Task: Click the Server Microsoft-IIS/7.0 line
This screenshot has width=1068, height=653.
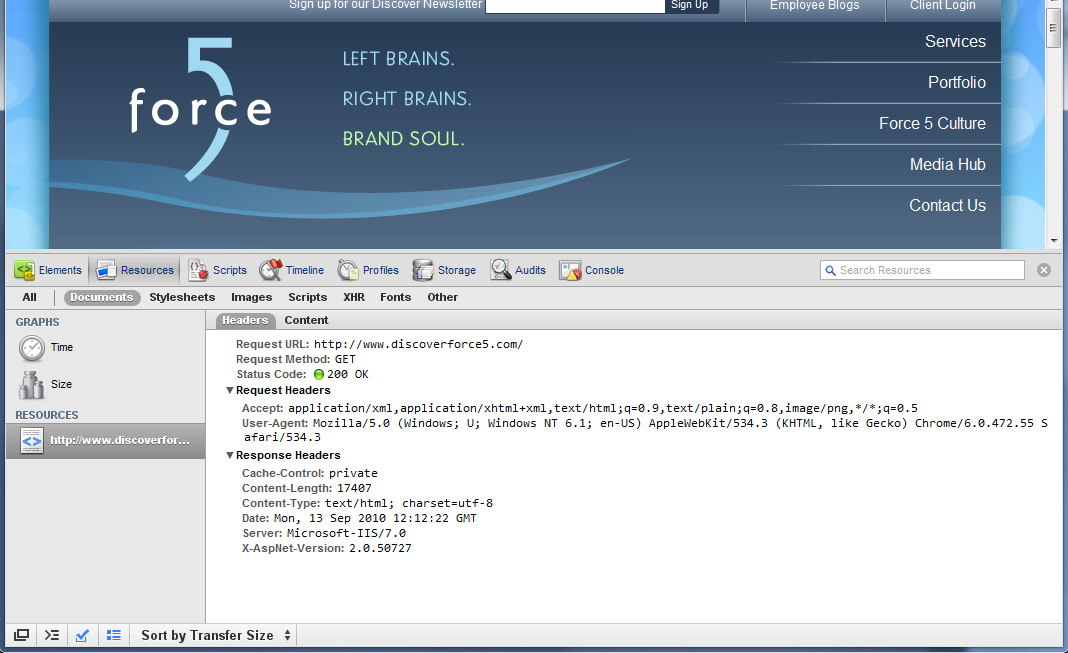Action: click(x=324, y=533)
